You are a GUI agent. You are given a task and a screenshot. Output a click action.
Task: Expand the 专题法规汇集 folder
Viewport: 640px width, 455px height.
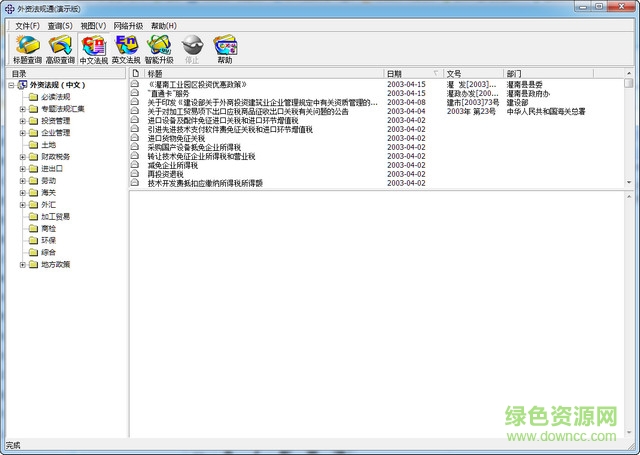tap(23, 109)
